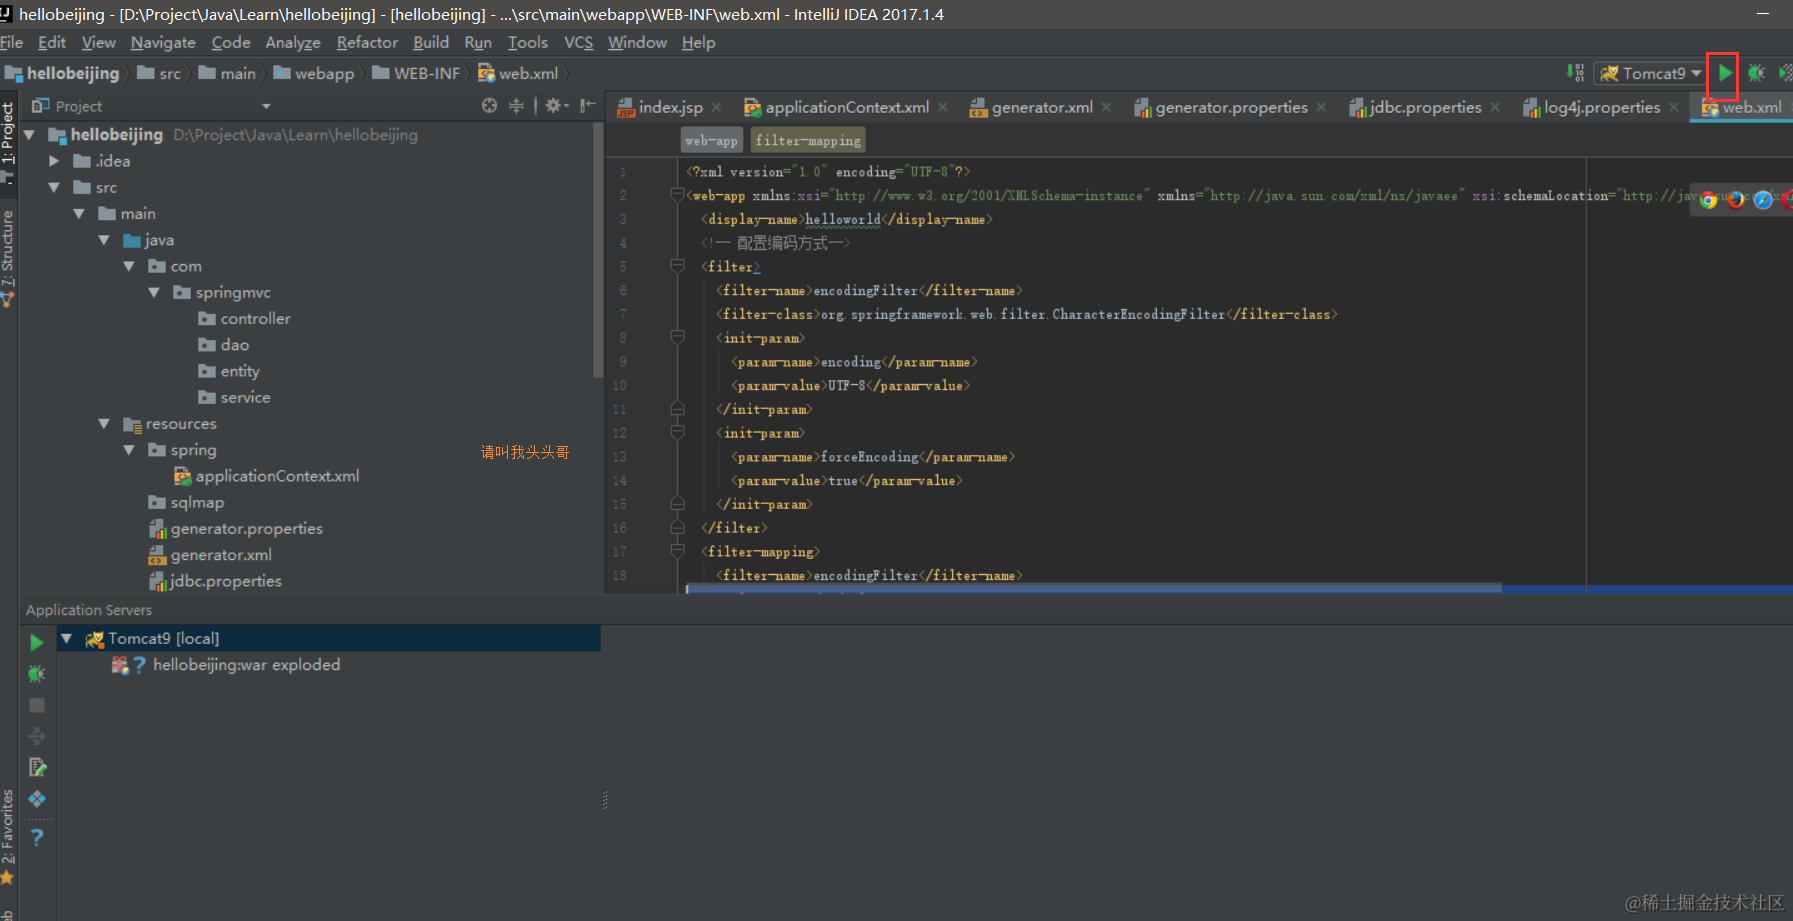Stop the server using the square stop icon

[x=37, y=704]
